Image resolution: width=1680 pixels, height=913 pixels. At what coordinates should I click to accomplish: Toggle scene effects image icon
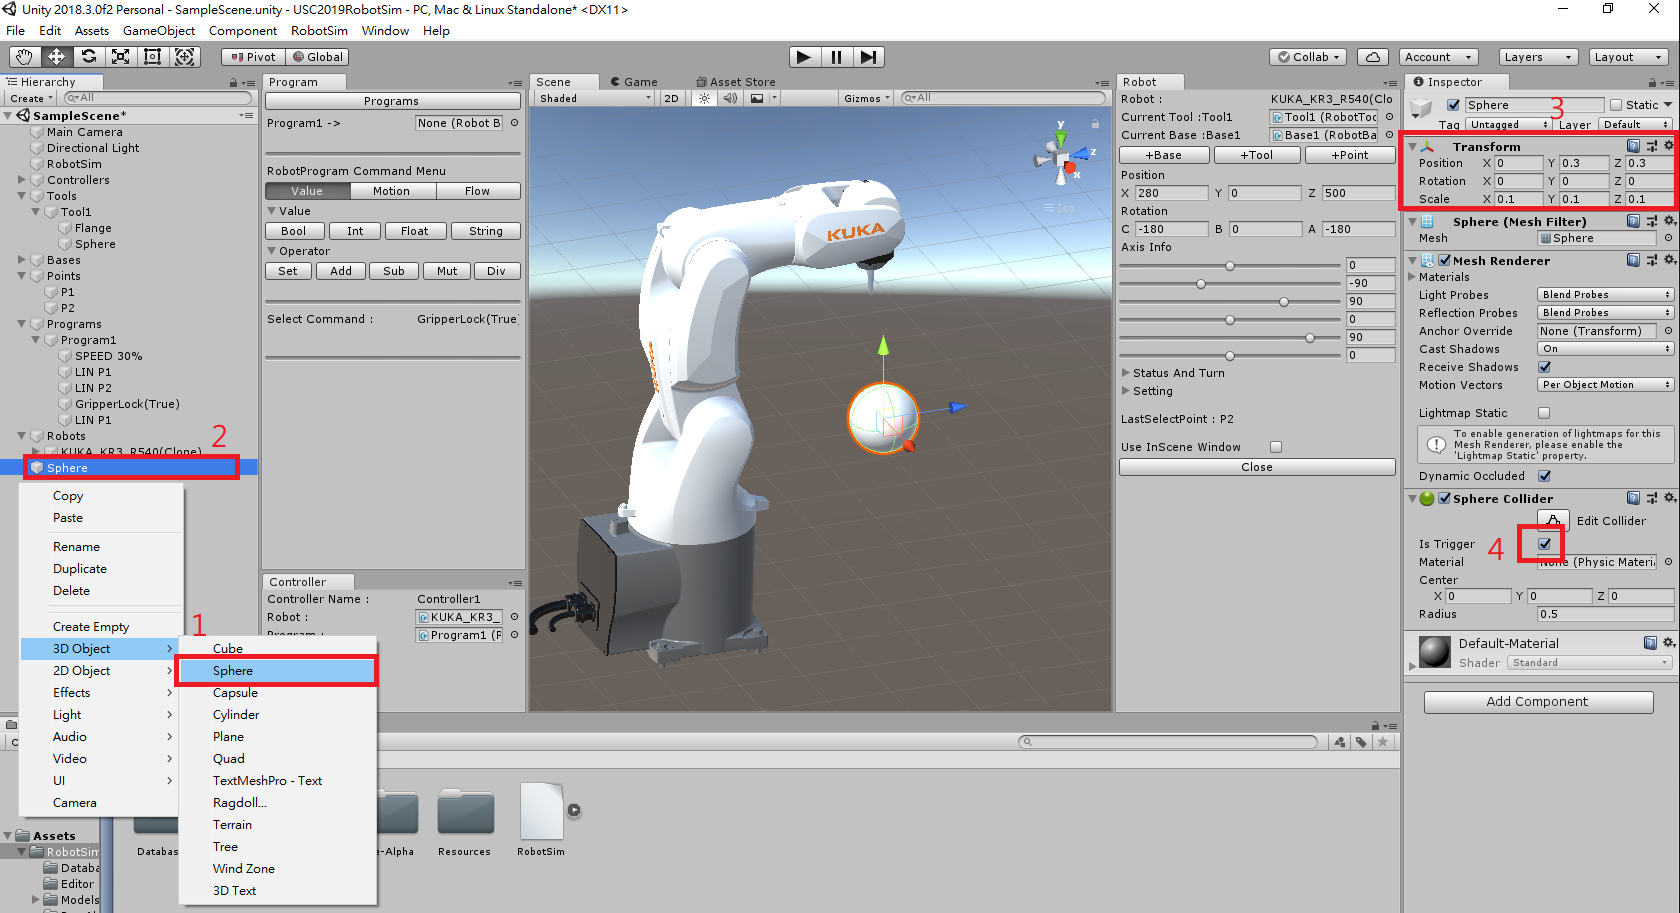click(x=757, y=98)
